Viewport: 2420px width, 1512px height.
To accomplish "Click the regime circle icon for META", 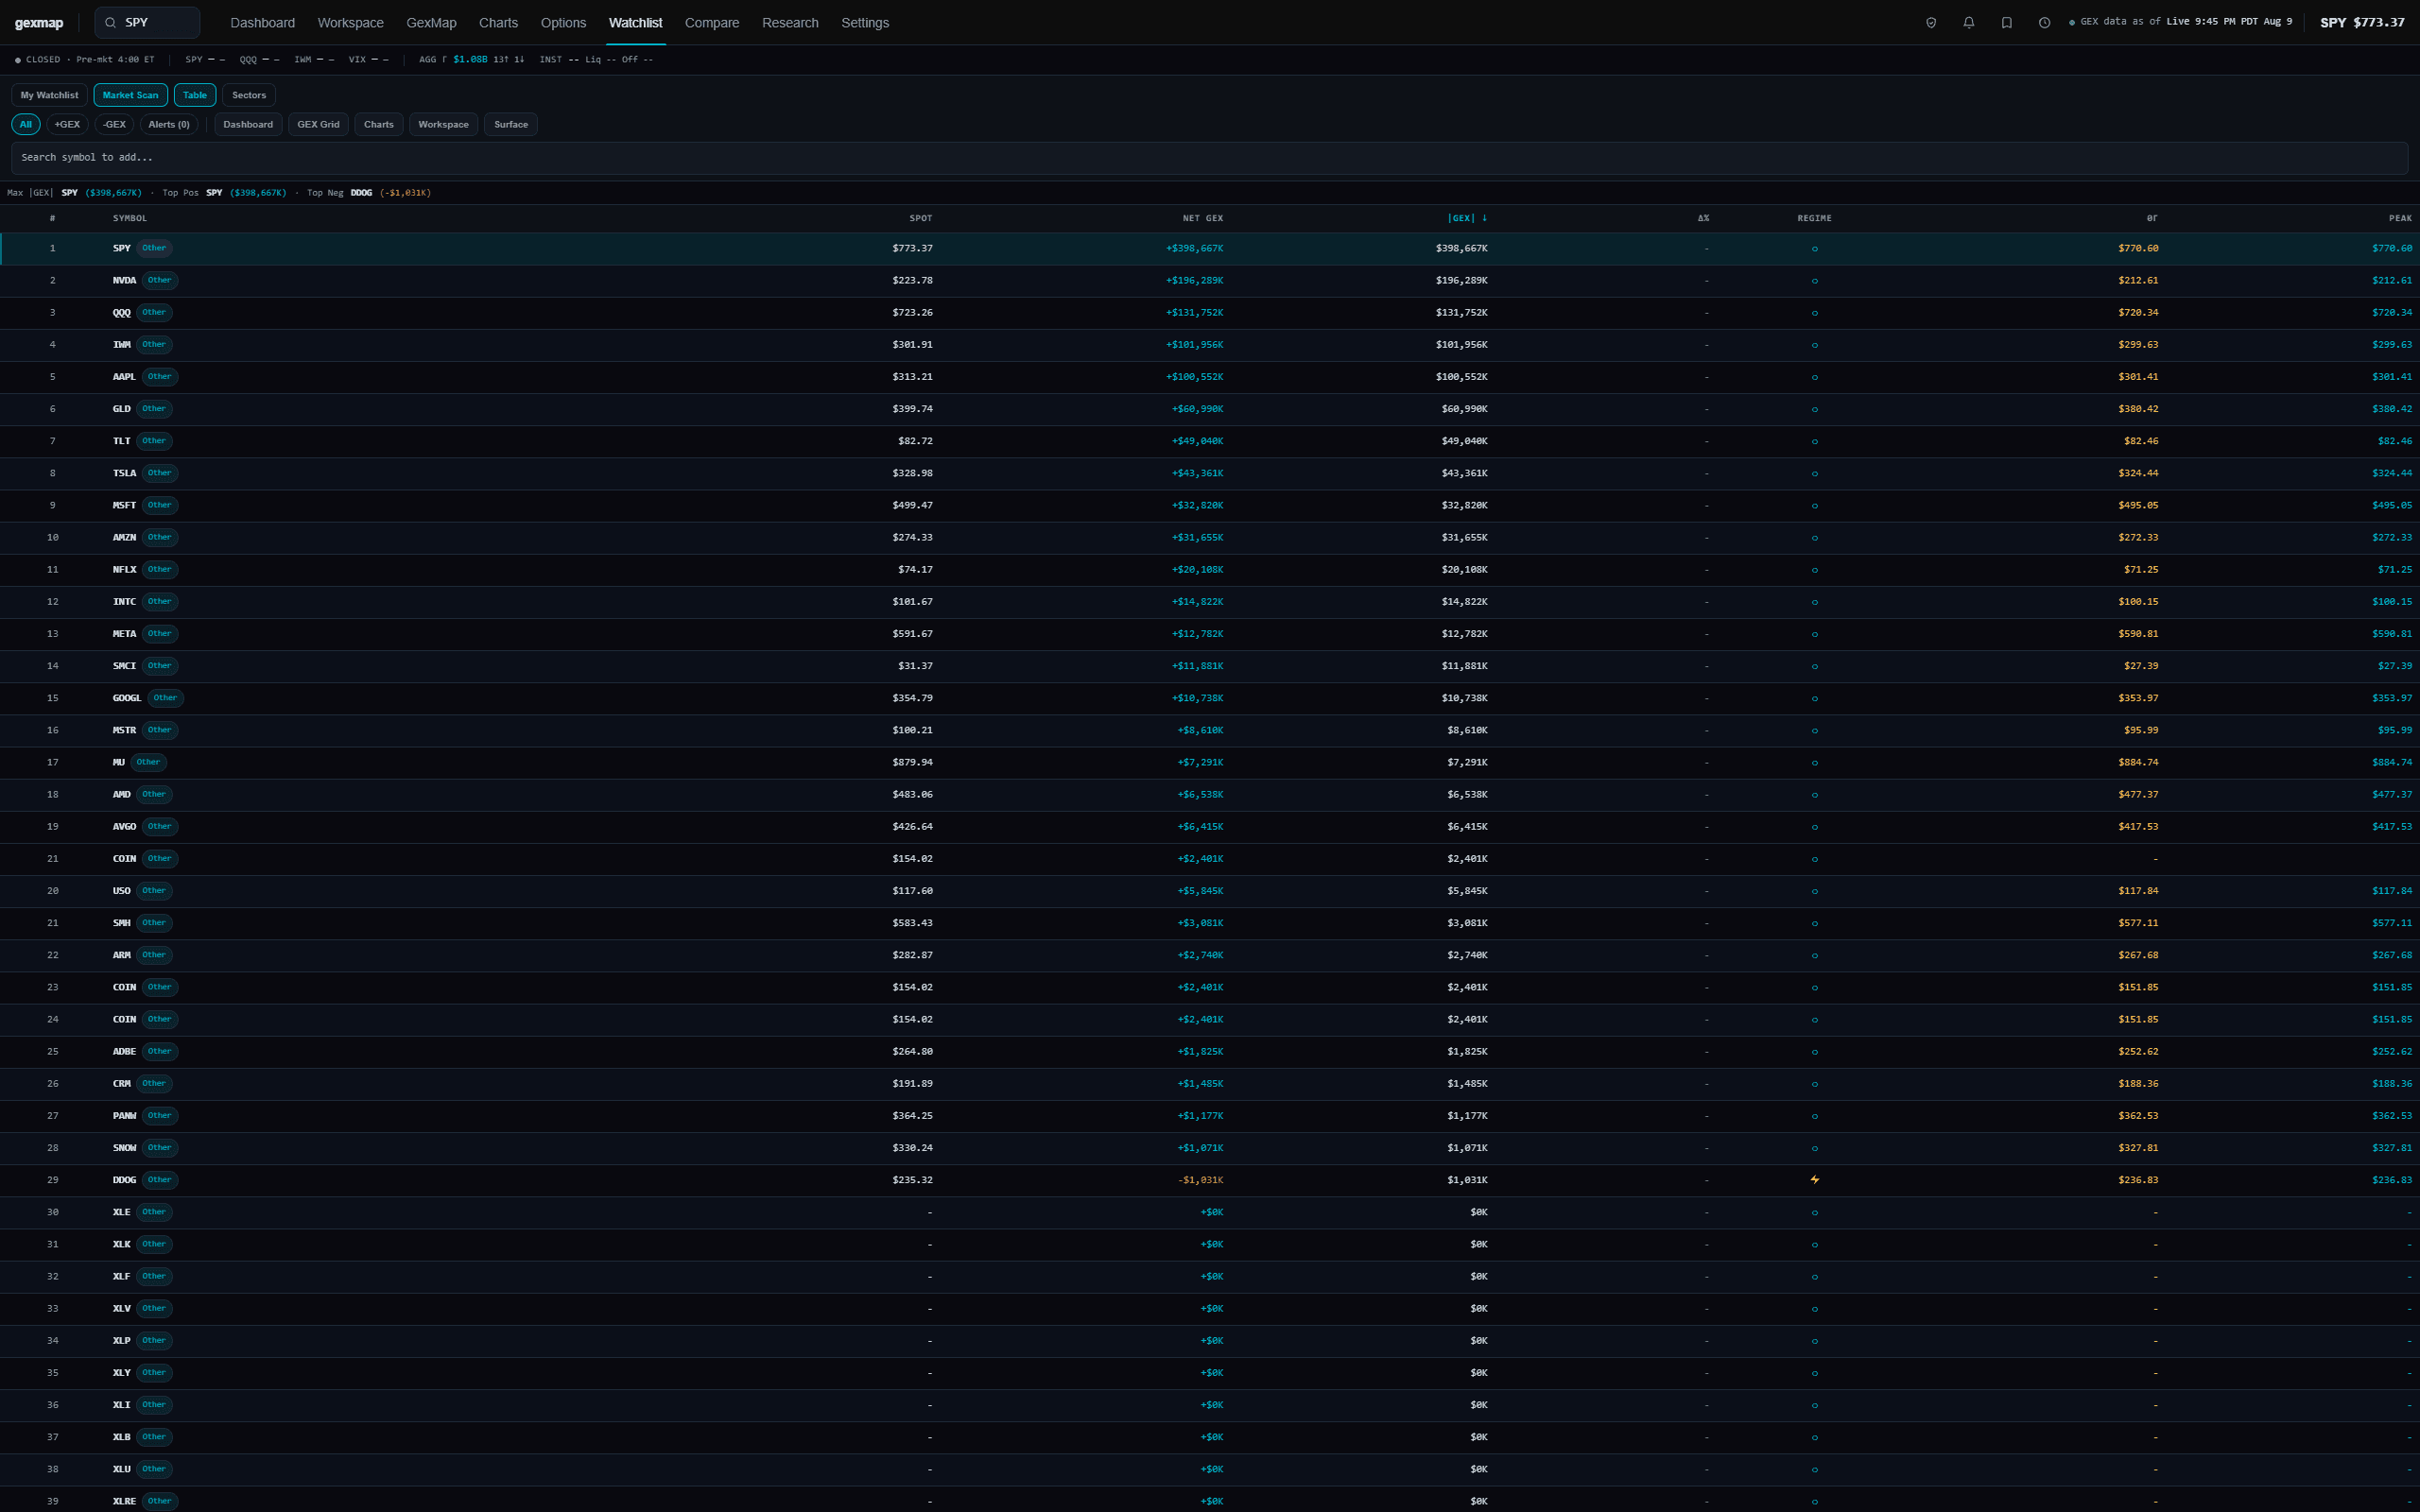I will [x=1815, y=634].
